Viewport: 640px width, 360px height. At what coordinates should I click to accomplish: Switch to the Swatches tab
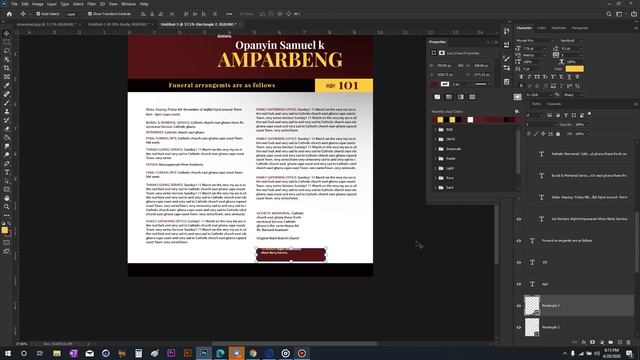click(x=558, y=28)
